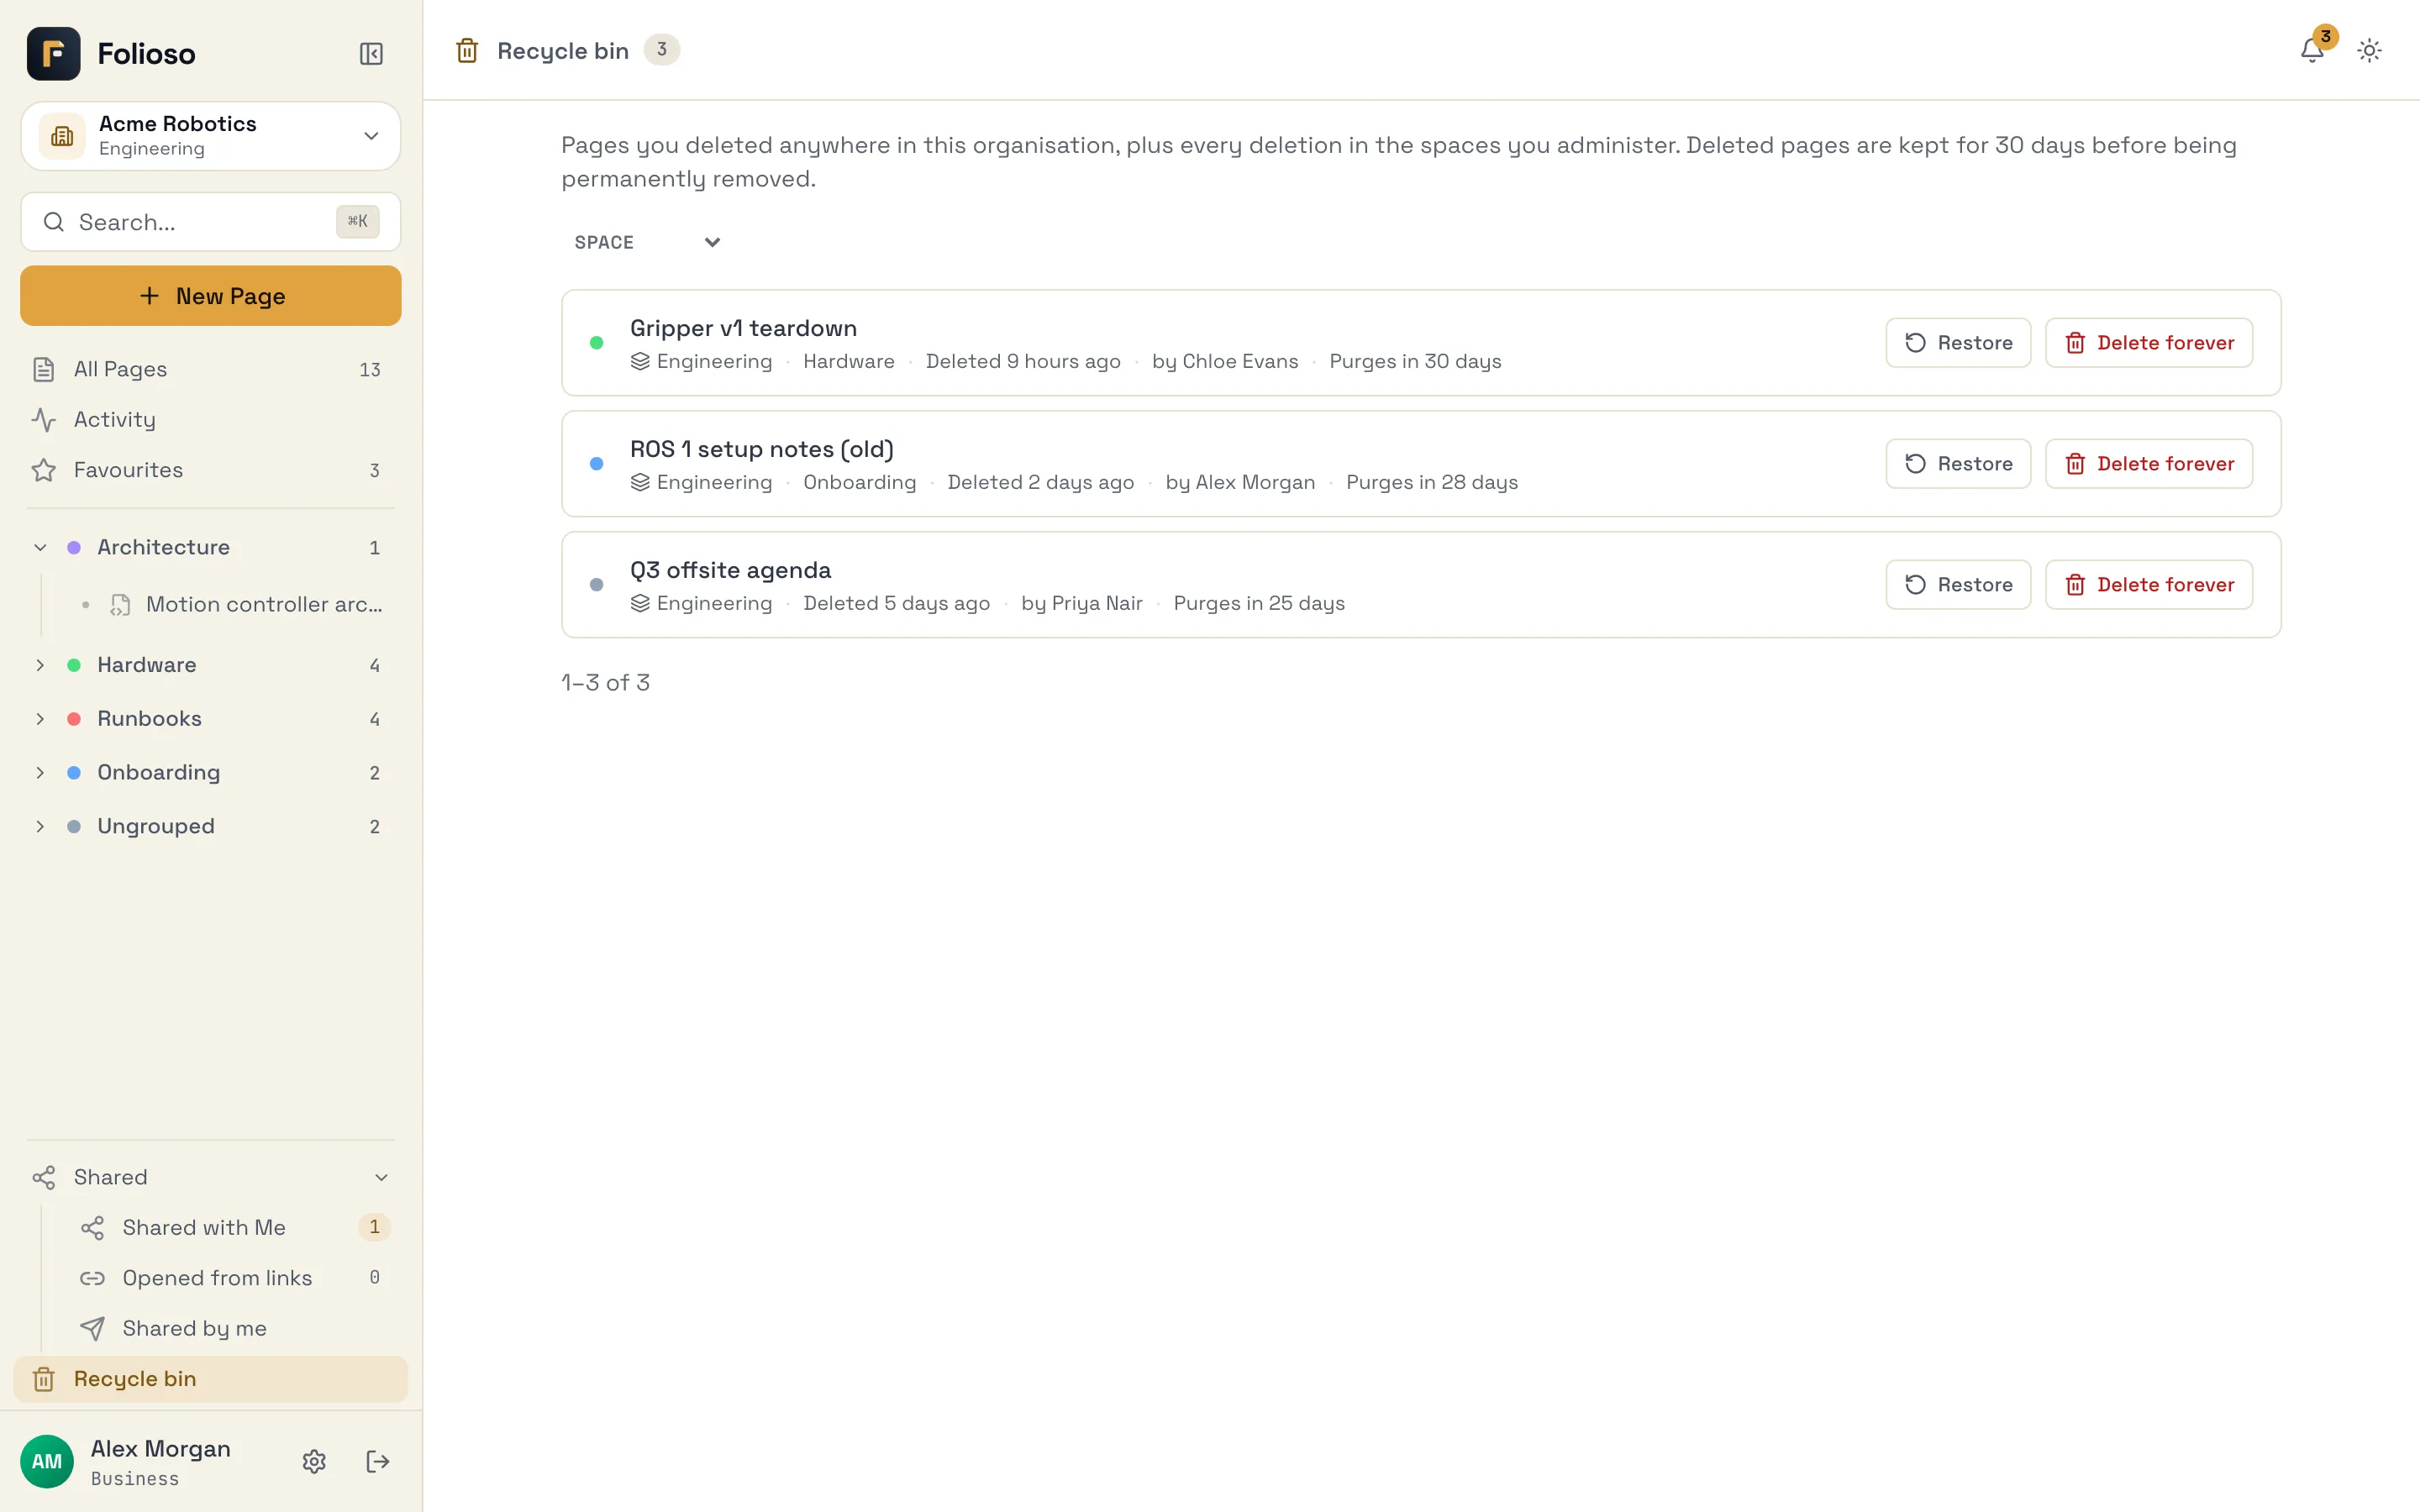Click the Gripper v1 teardown title
The width and height of the screenshot is (2420, 1512).
point(743,328)
